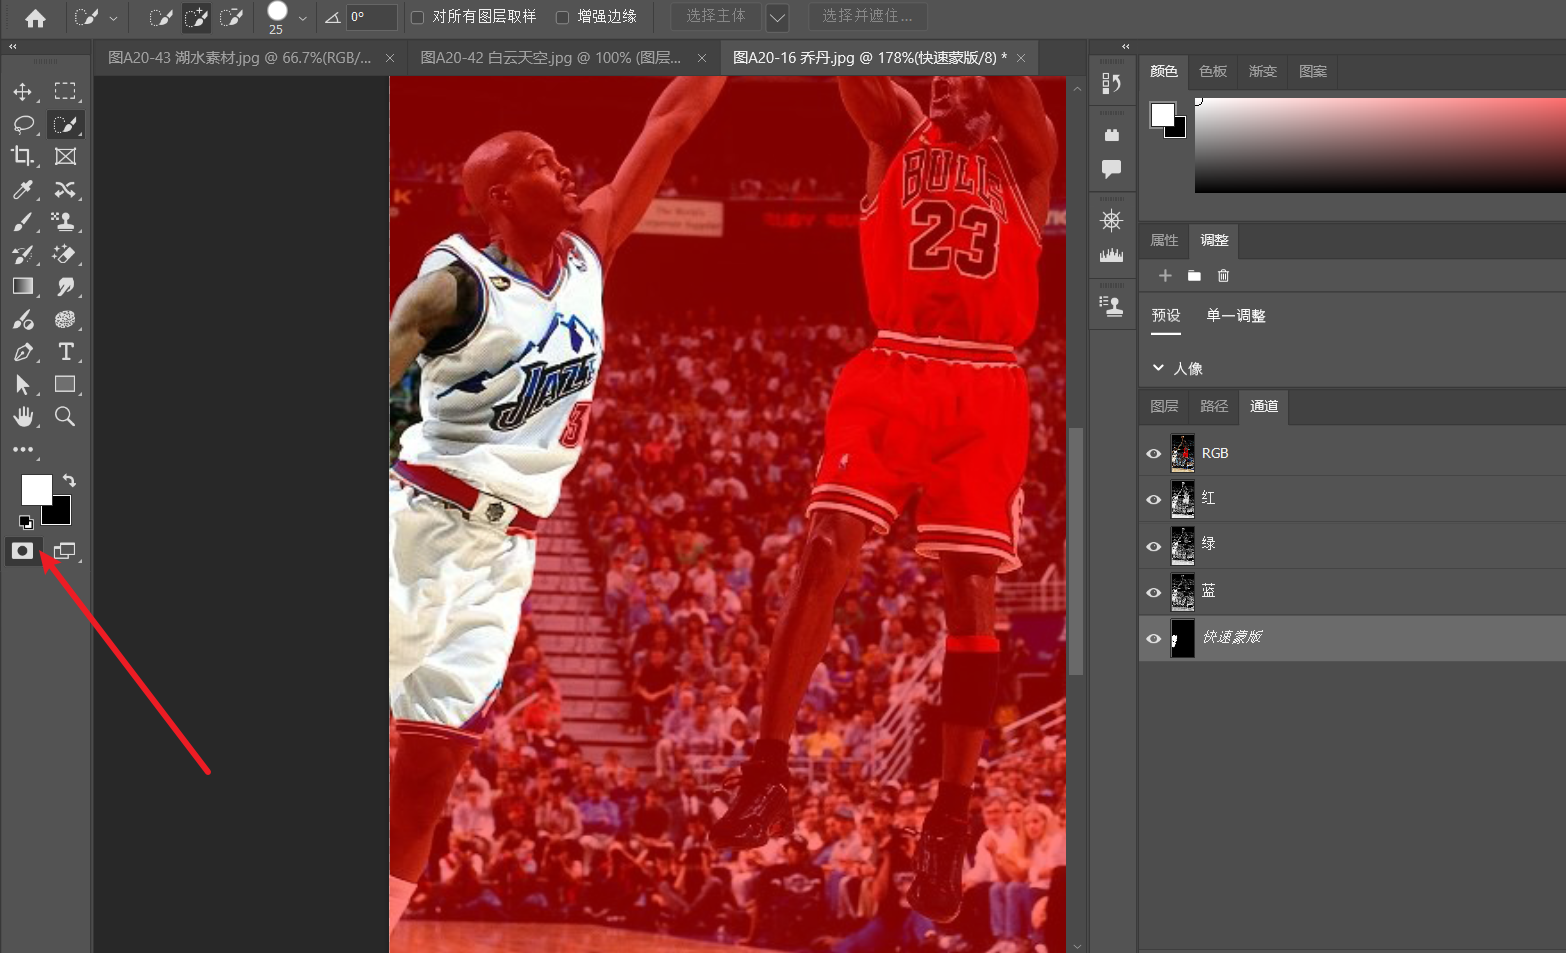The width and height of the screenshot is (1566, 953).
Task: Select the Rectangle shape tool
Action: [x=65, y=384]
